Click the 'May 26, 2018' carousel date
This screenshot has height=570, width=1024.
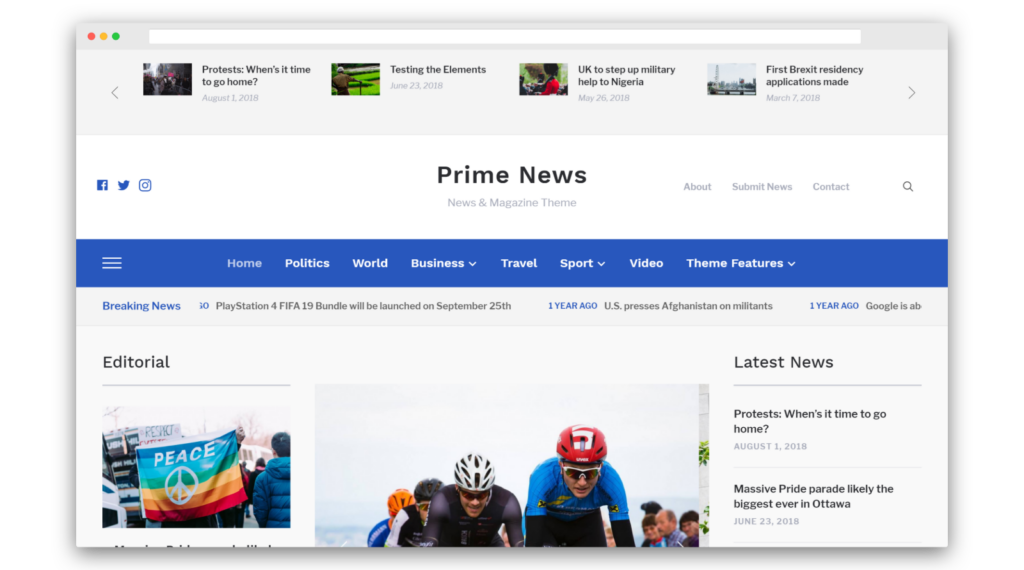pos(603,98)
